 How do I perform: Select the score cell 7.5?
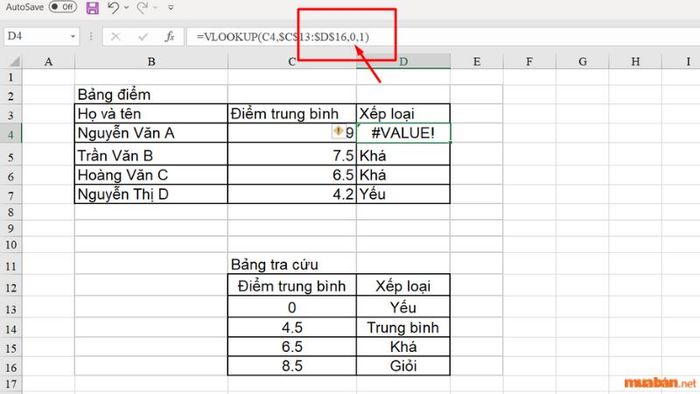point(292,155)
